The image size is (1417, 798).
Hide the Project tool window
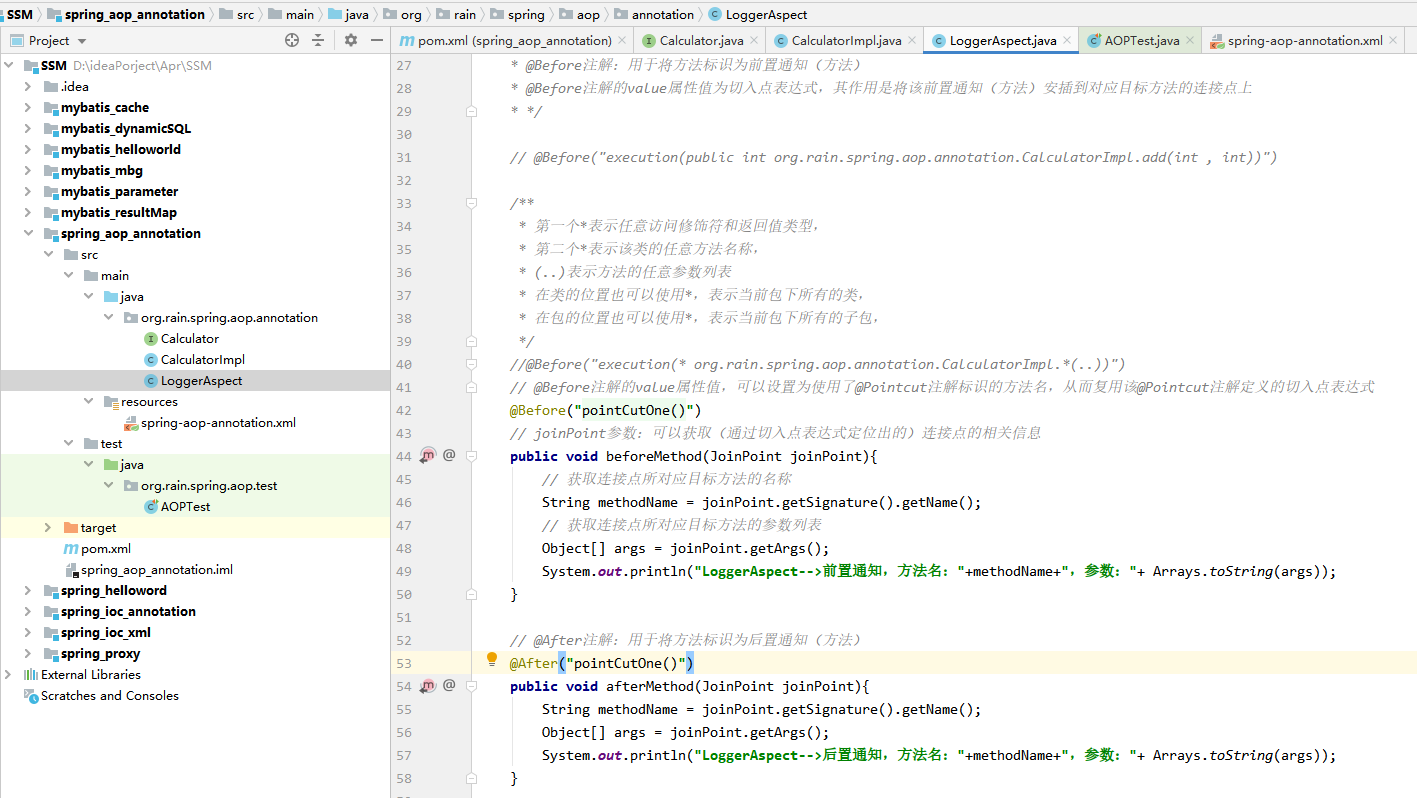[x=377, y=40]
